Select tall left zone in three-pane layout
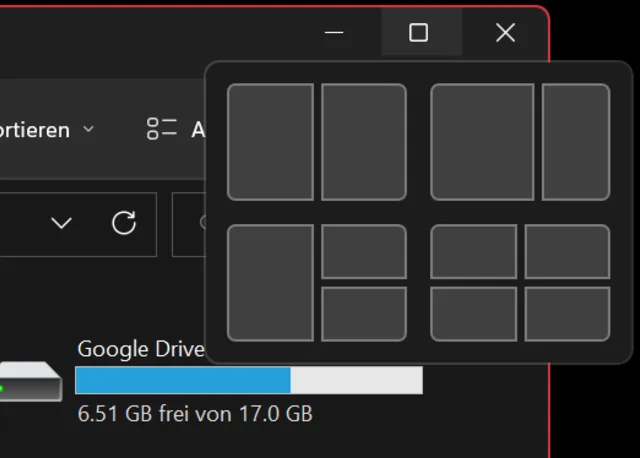This screenshot has height=458, width=640. (270, 283)
